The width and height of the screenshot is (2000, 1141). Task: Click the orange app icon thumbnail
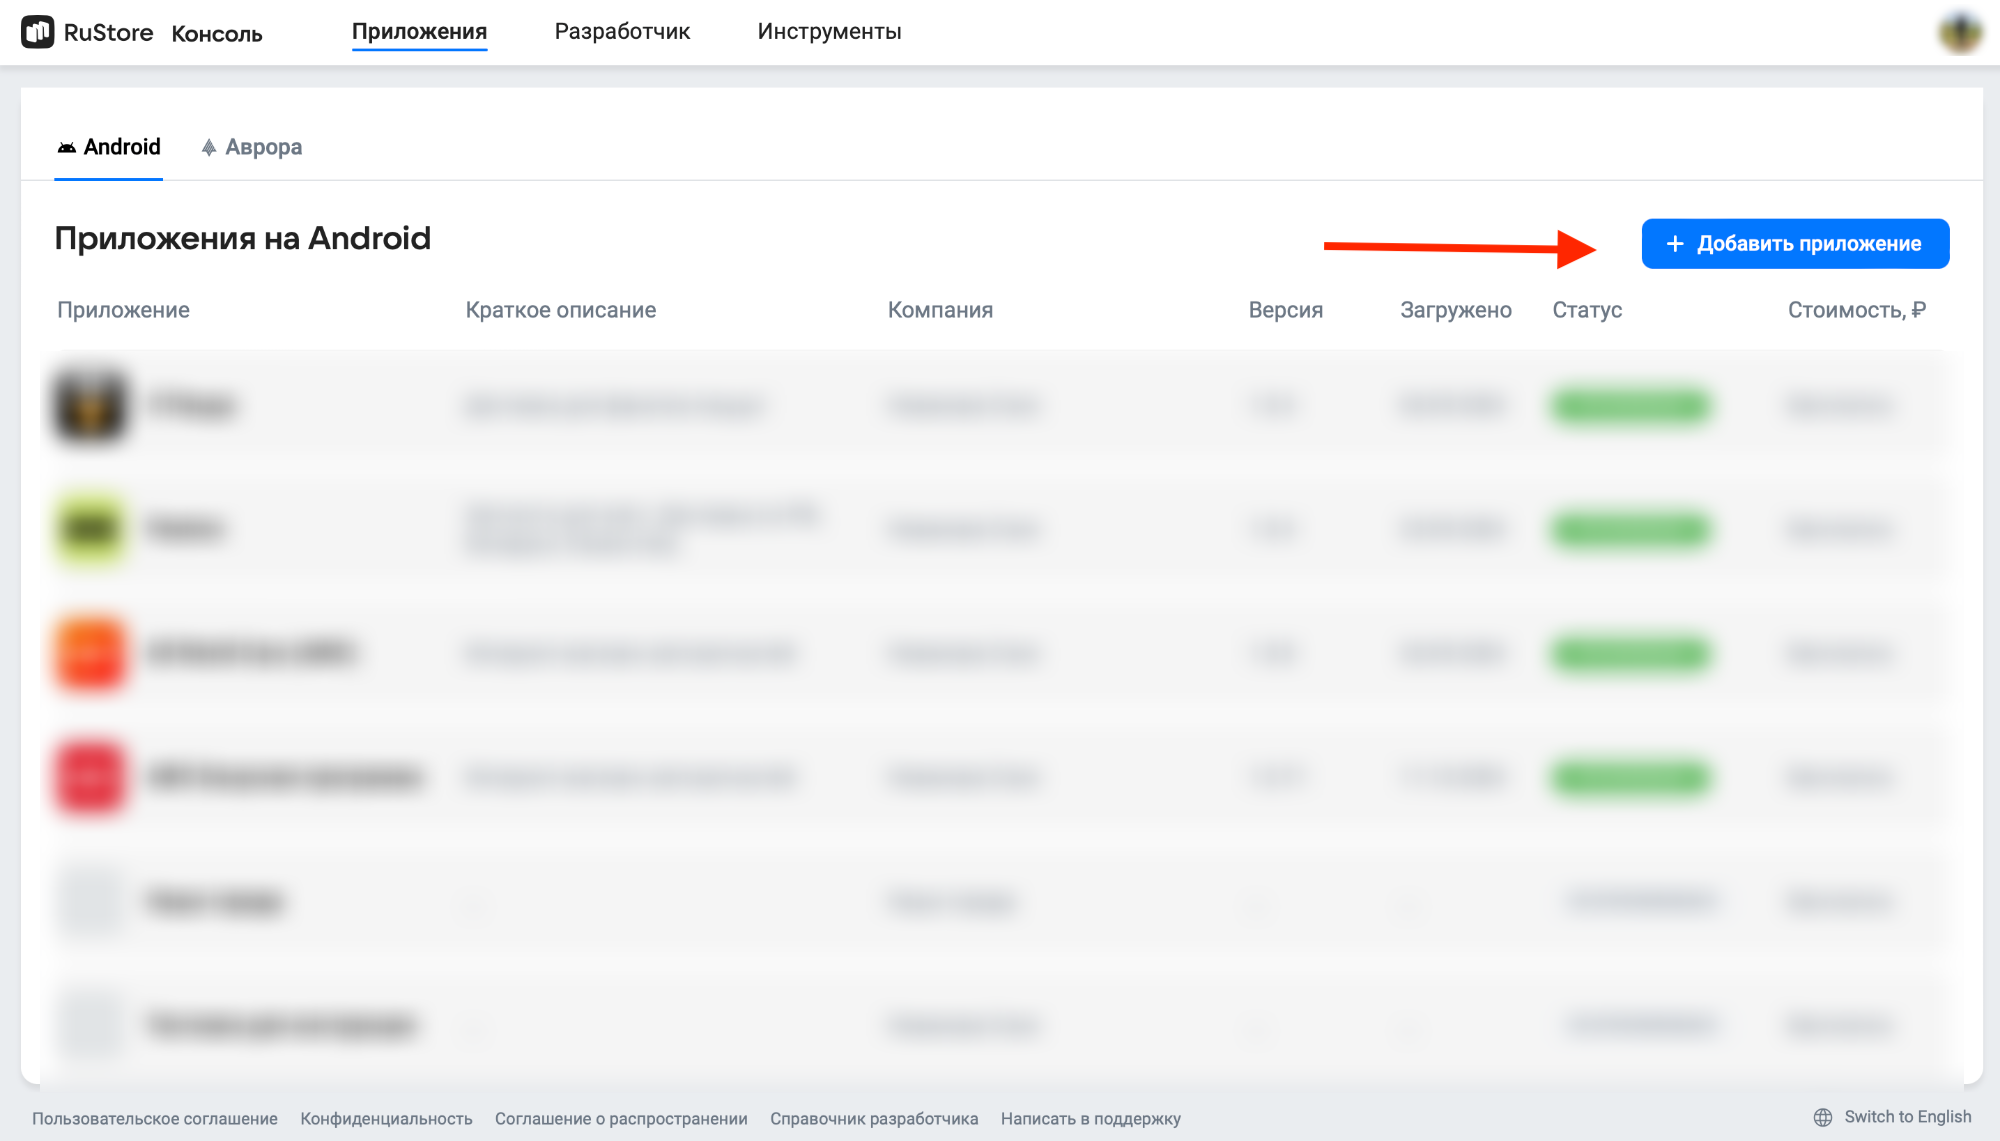(91, 653)
